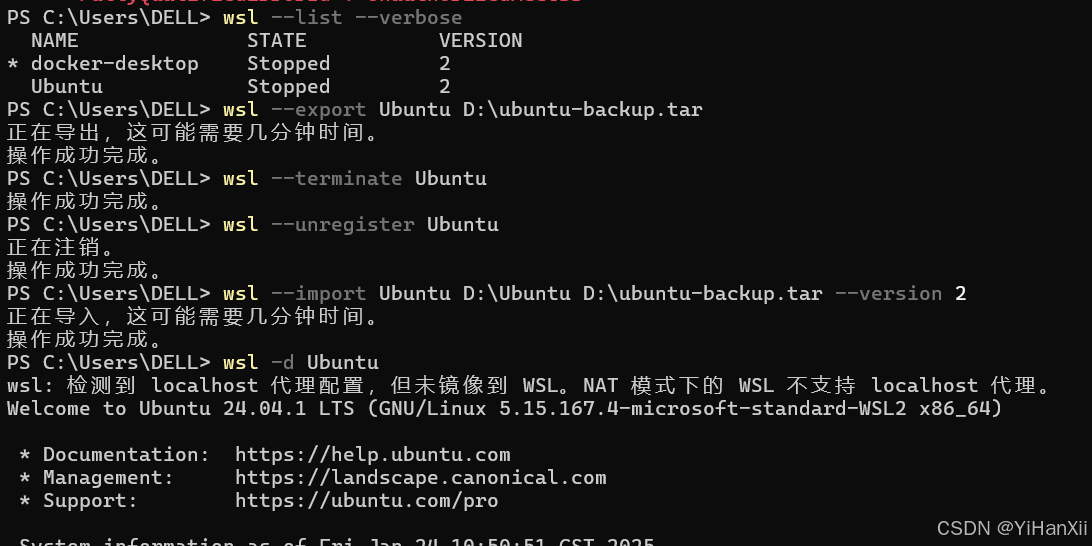The width and height of the screenshot is (1092, 546).
Task: Click the 'wsl -d Ubuntu' command line
Action: (x=301, y=362)
